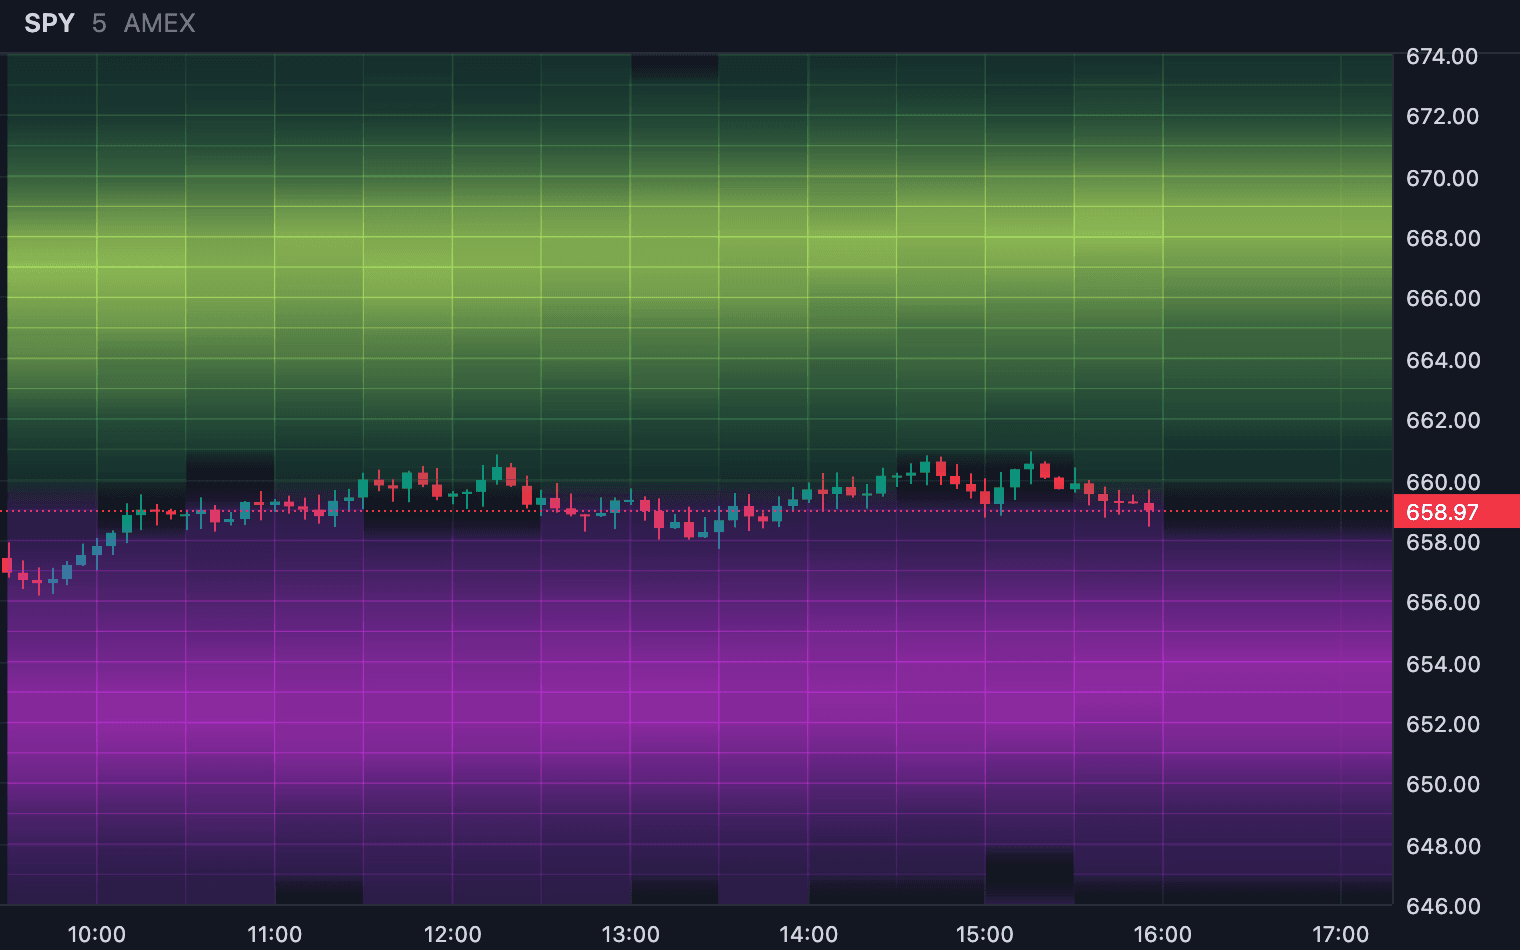Click the SPY ticker symbol
This screenshot has width=1520, height=950.
point(49,23)
